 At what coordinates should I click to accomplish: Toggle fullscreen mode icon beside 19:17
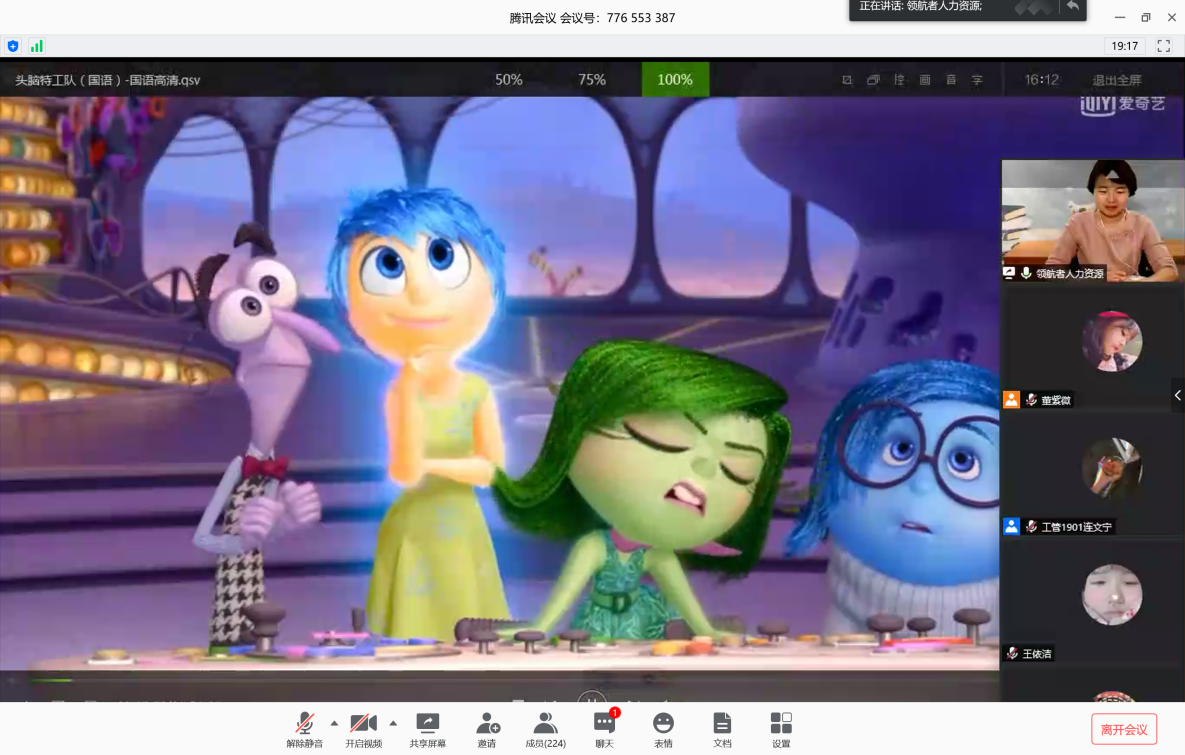(1164, 46)
